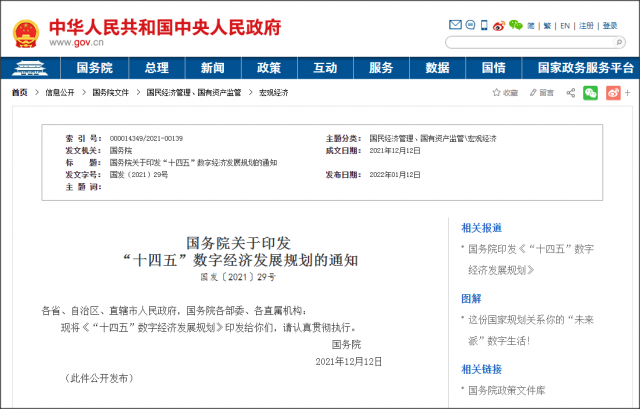Click the 成文日期 value 2021年12月12日
Viewport: 640px width, 409px height.
click(x=395, y=151)
